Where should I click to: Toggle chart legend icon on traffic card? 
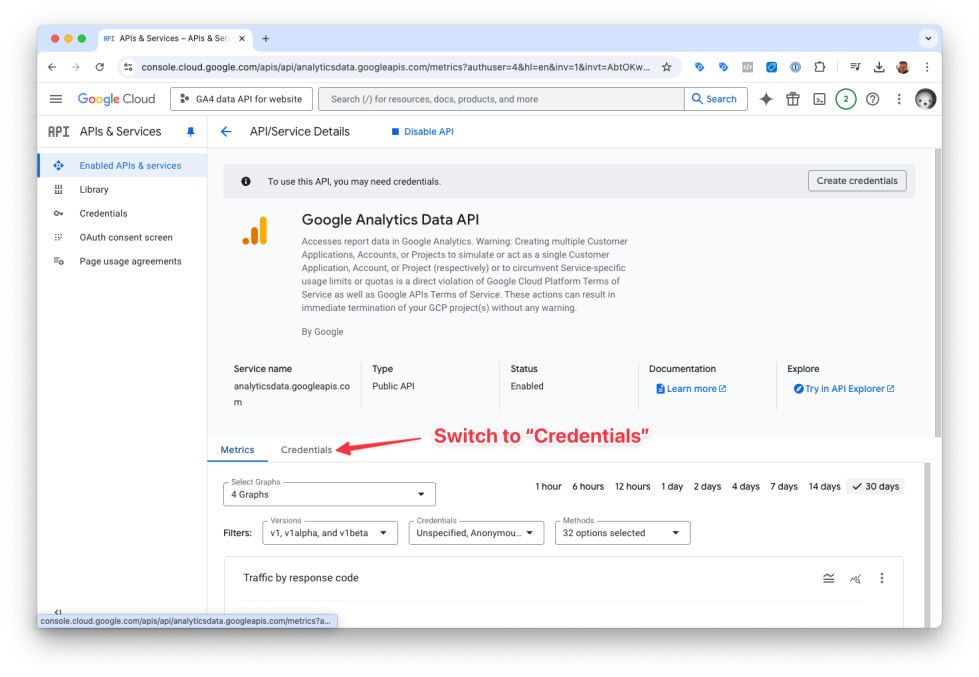(829, 578)
